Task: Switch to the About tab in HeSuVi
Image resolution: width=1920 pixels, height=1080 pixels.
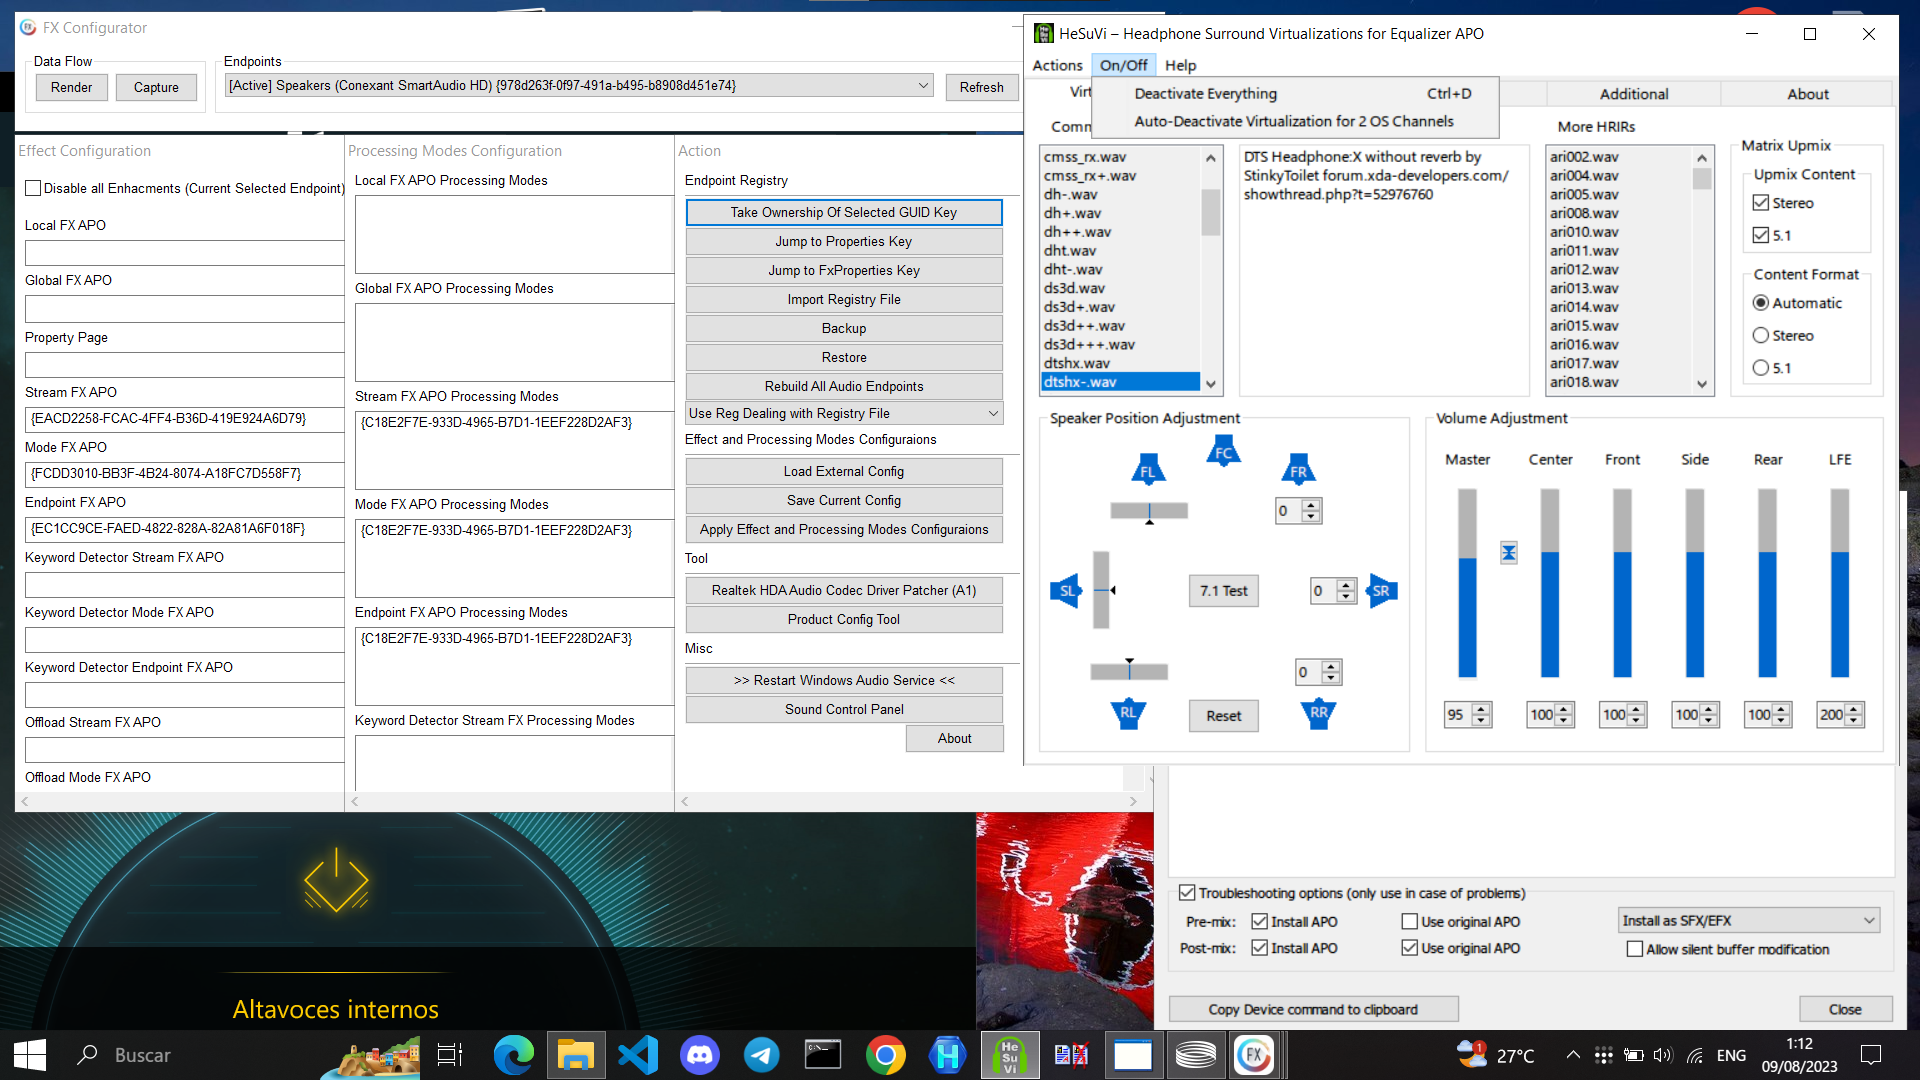Action: point(1808,94)
